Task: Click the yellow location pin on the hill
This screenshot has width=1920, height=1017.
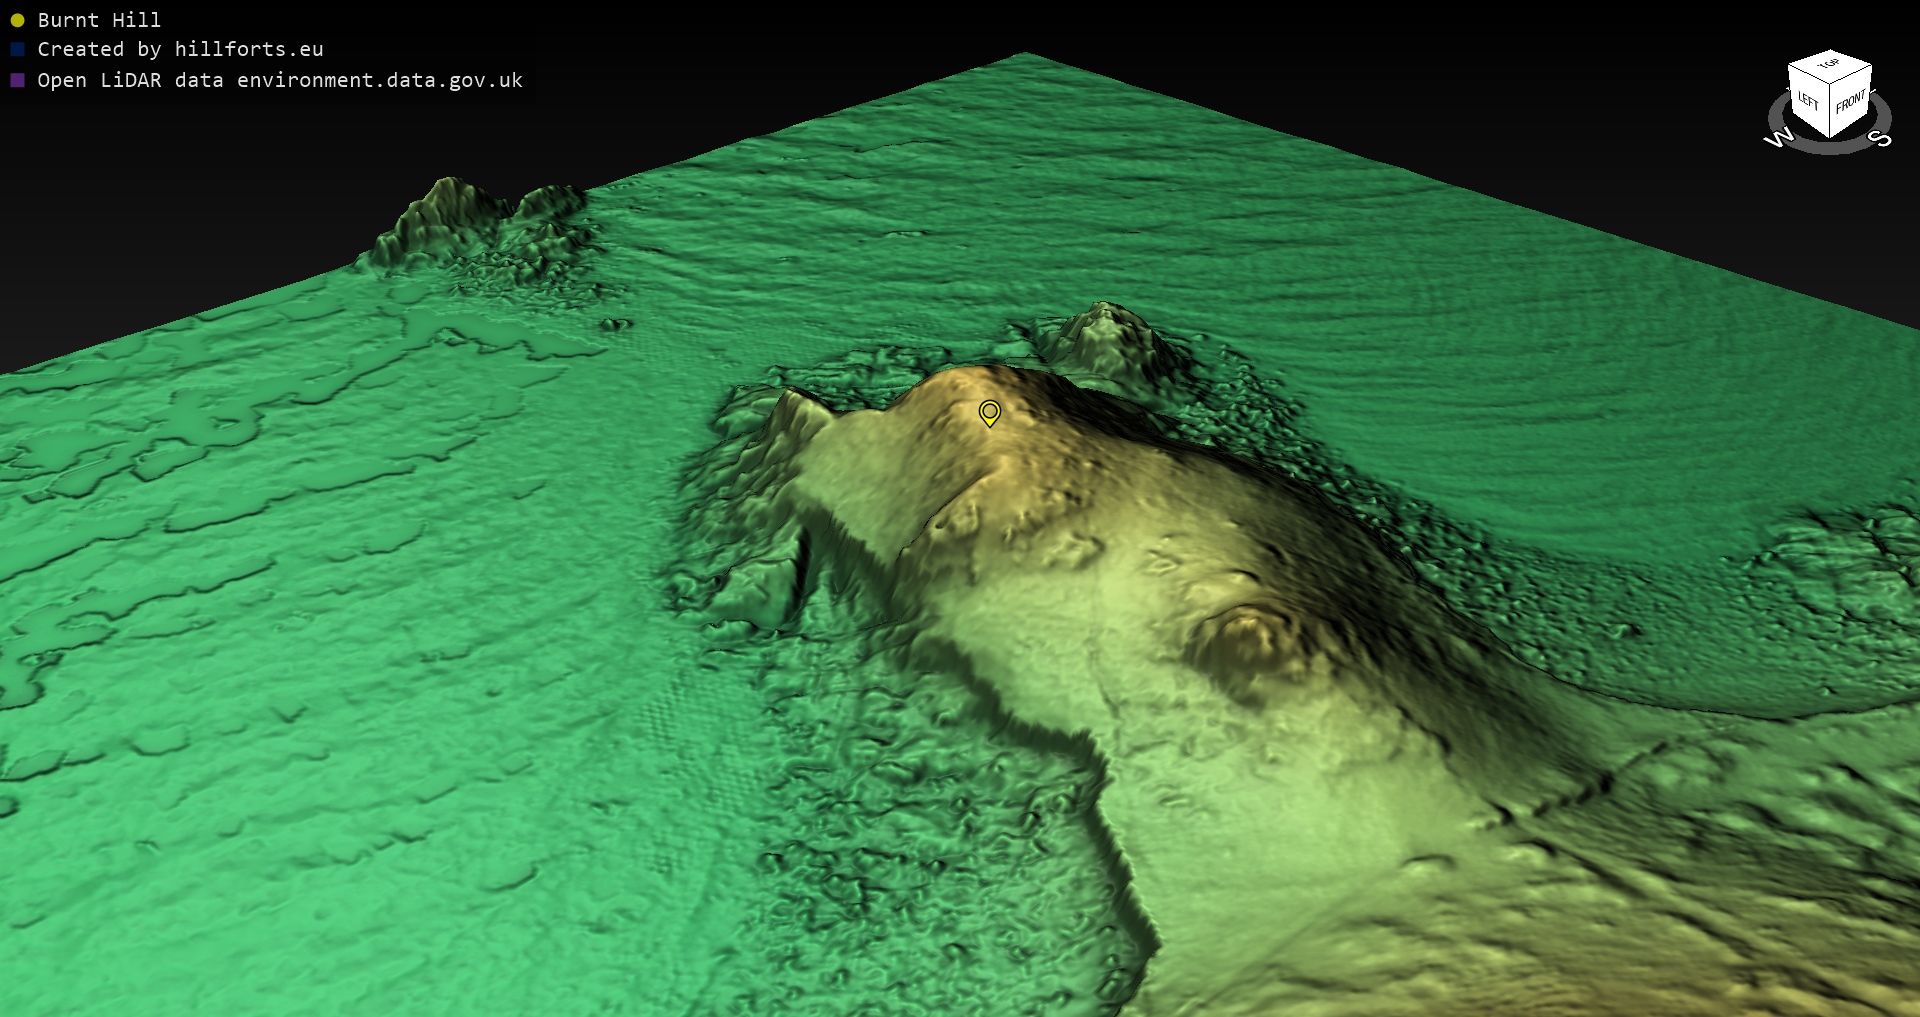Action: tap(989, 412)
